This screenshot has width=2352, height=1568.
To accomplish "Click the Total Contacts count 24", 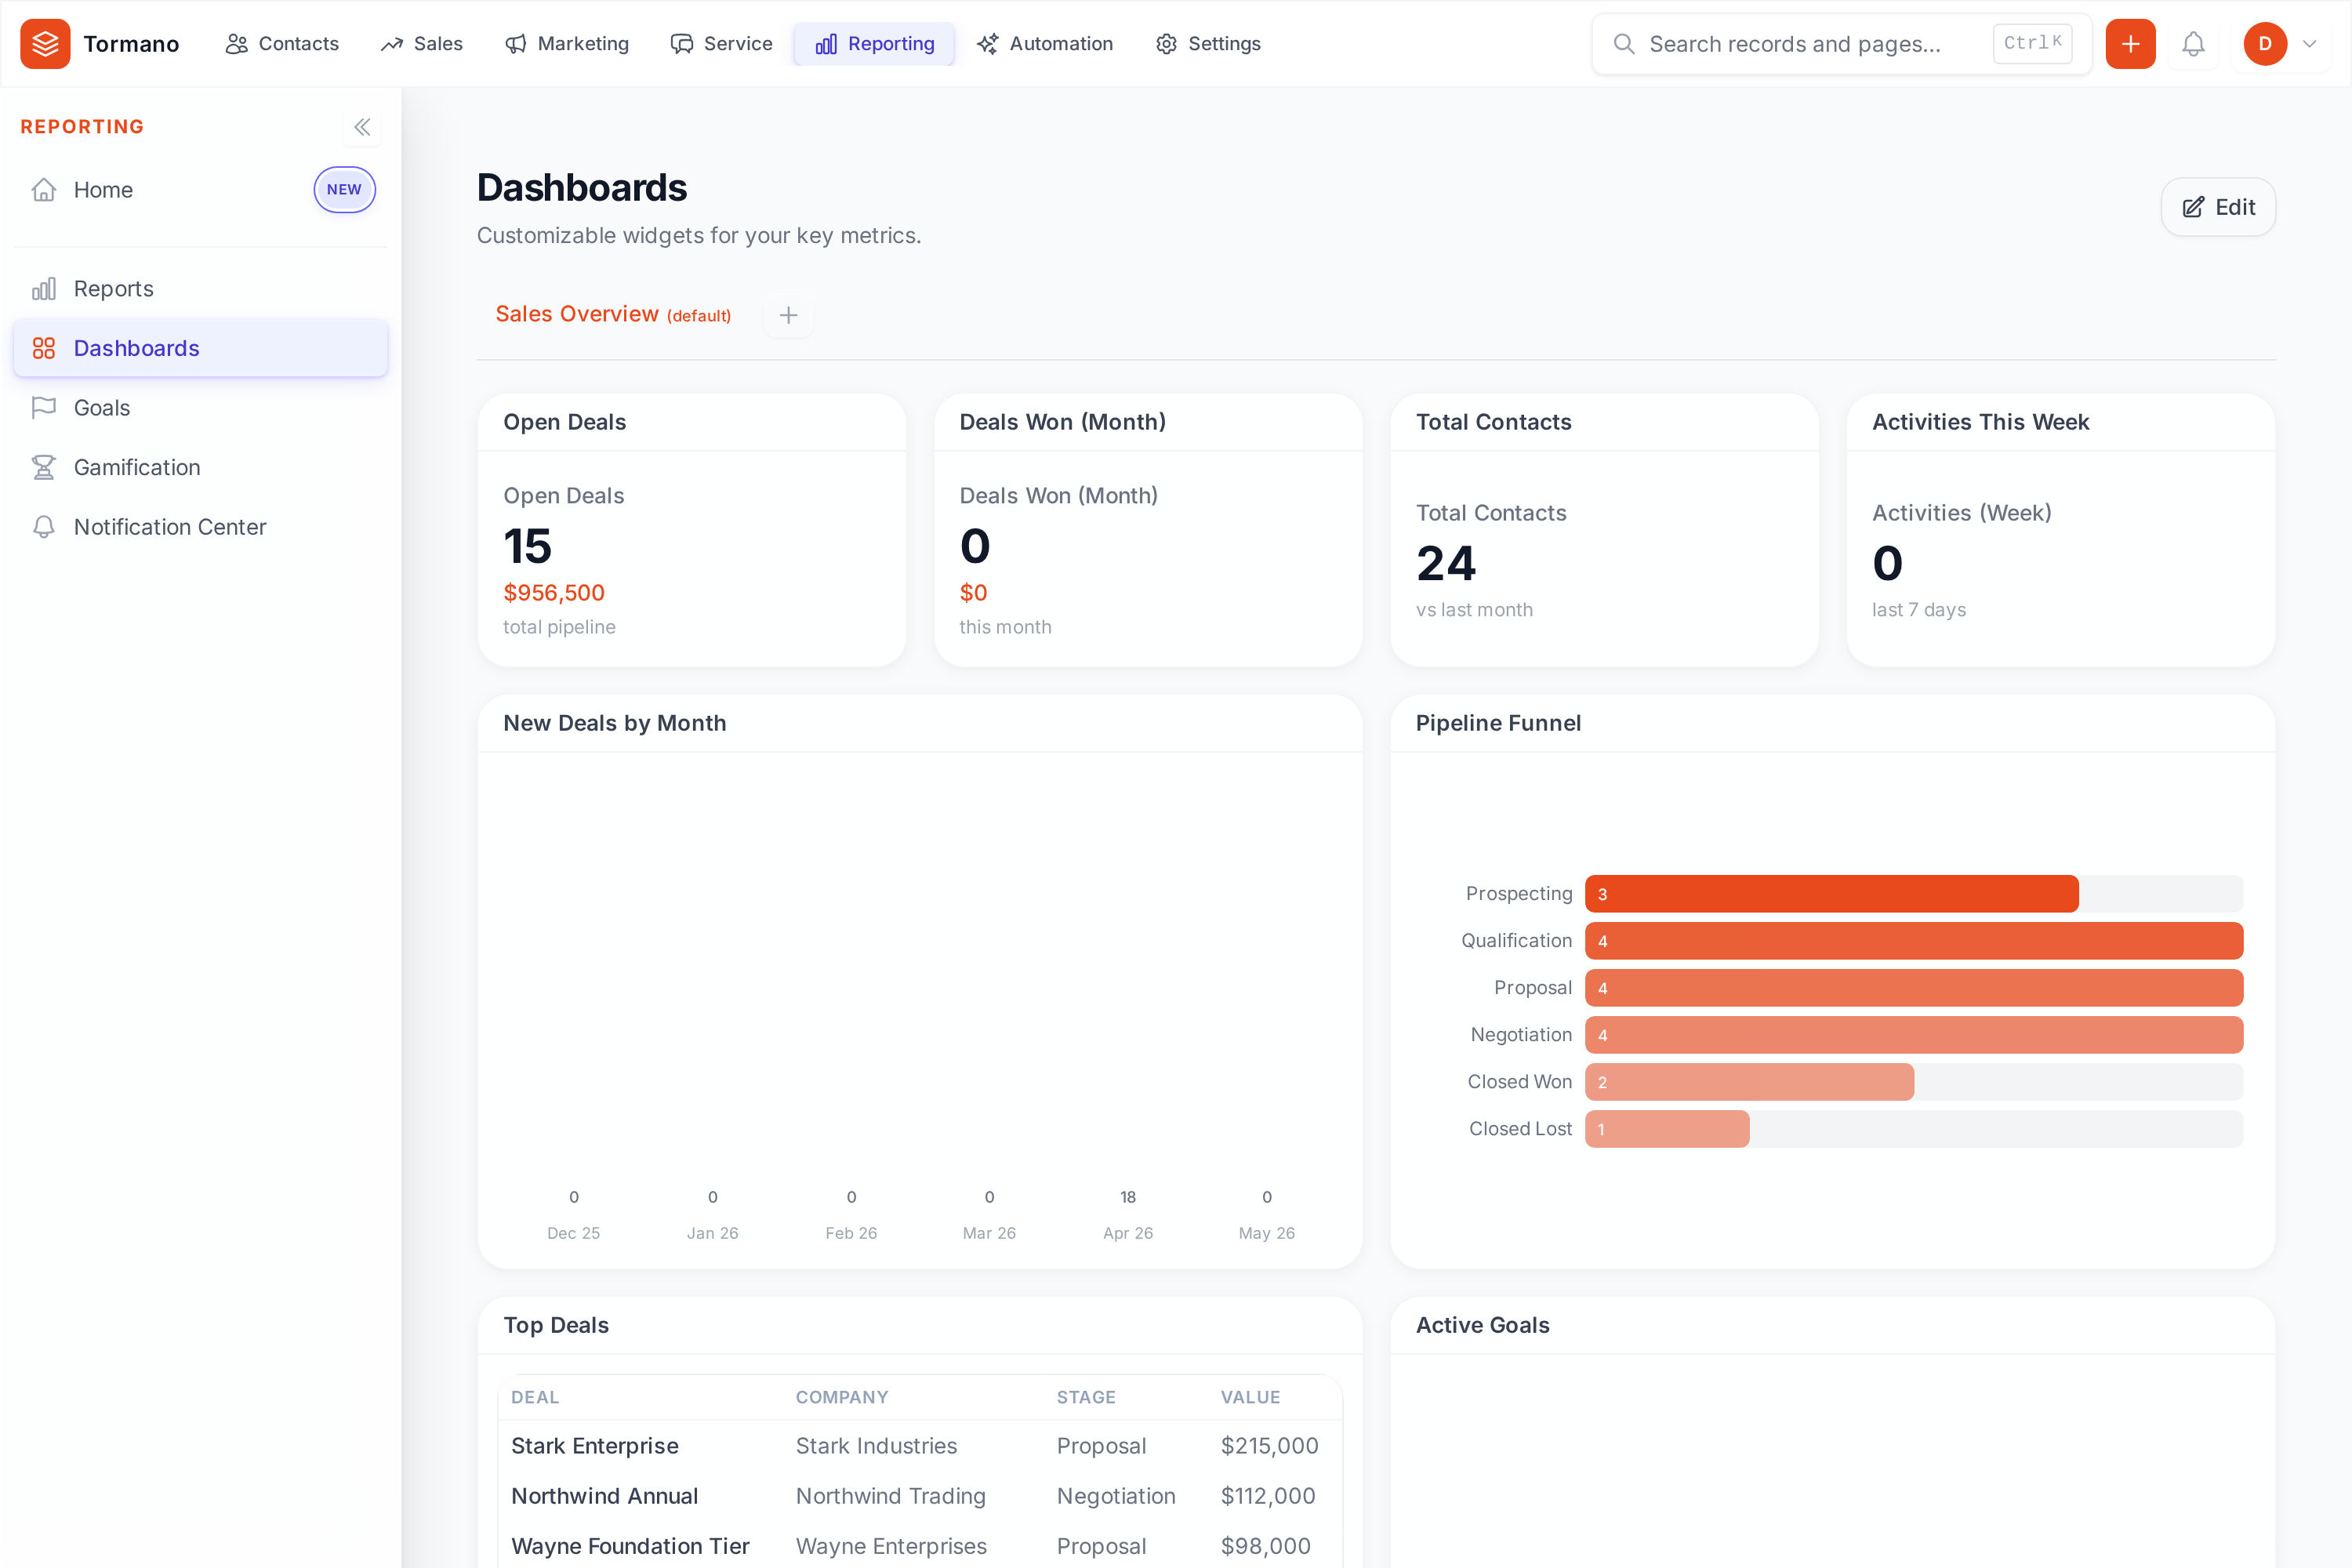I will click(x=1446, y=563).
